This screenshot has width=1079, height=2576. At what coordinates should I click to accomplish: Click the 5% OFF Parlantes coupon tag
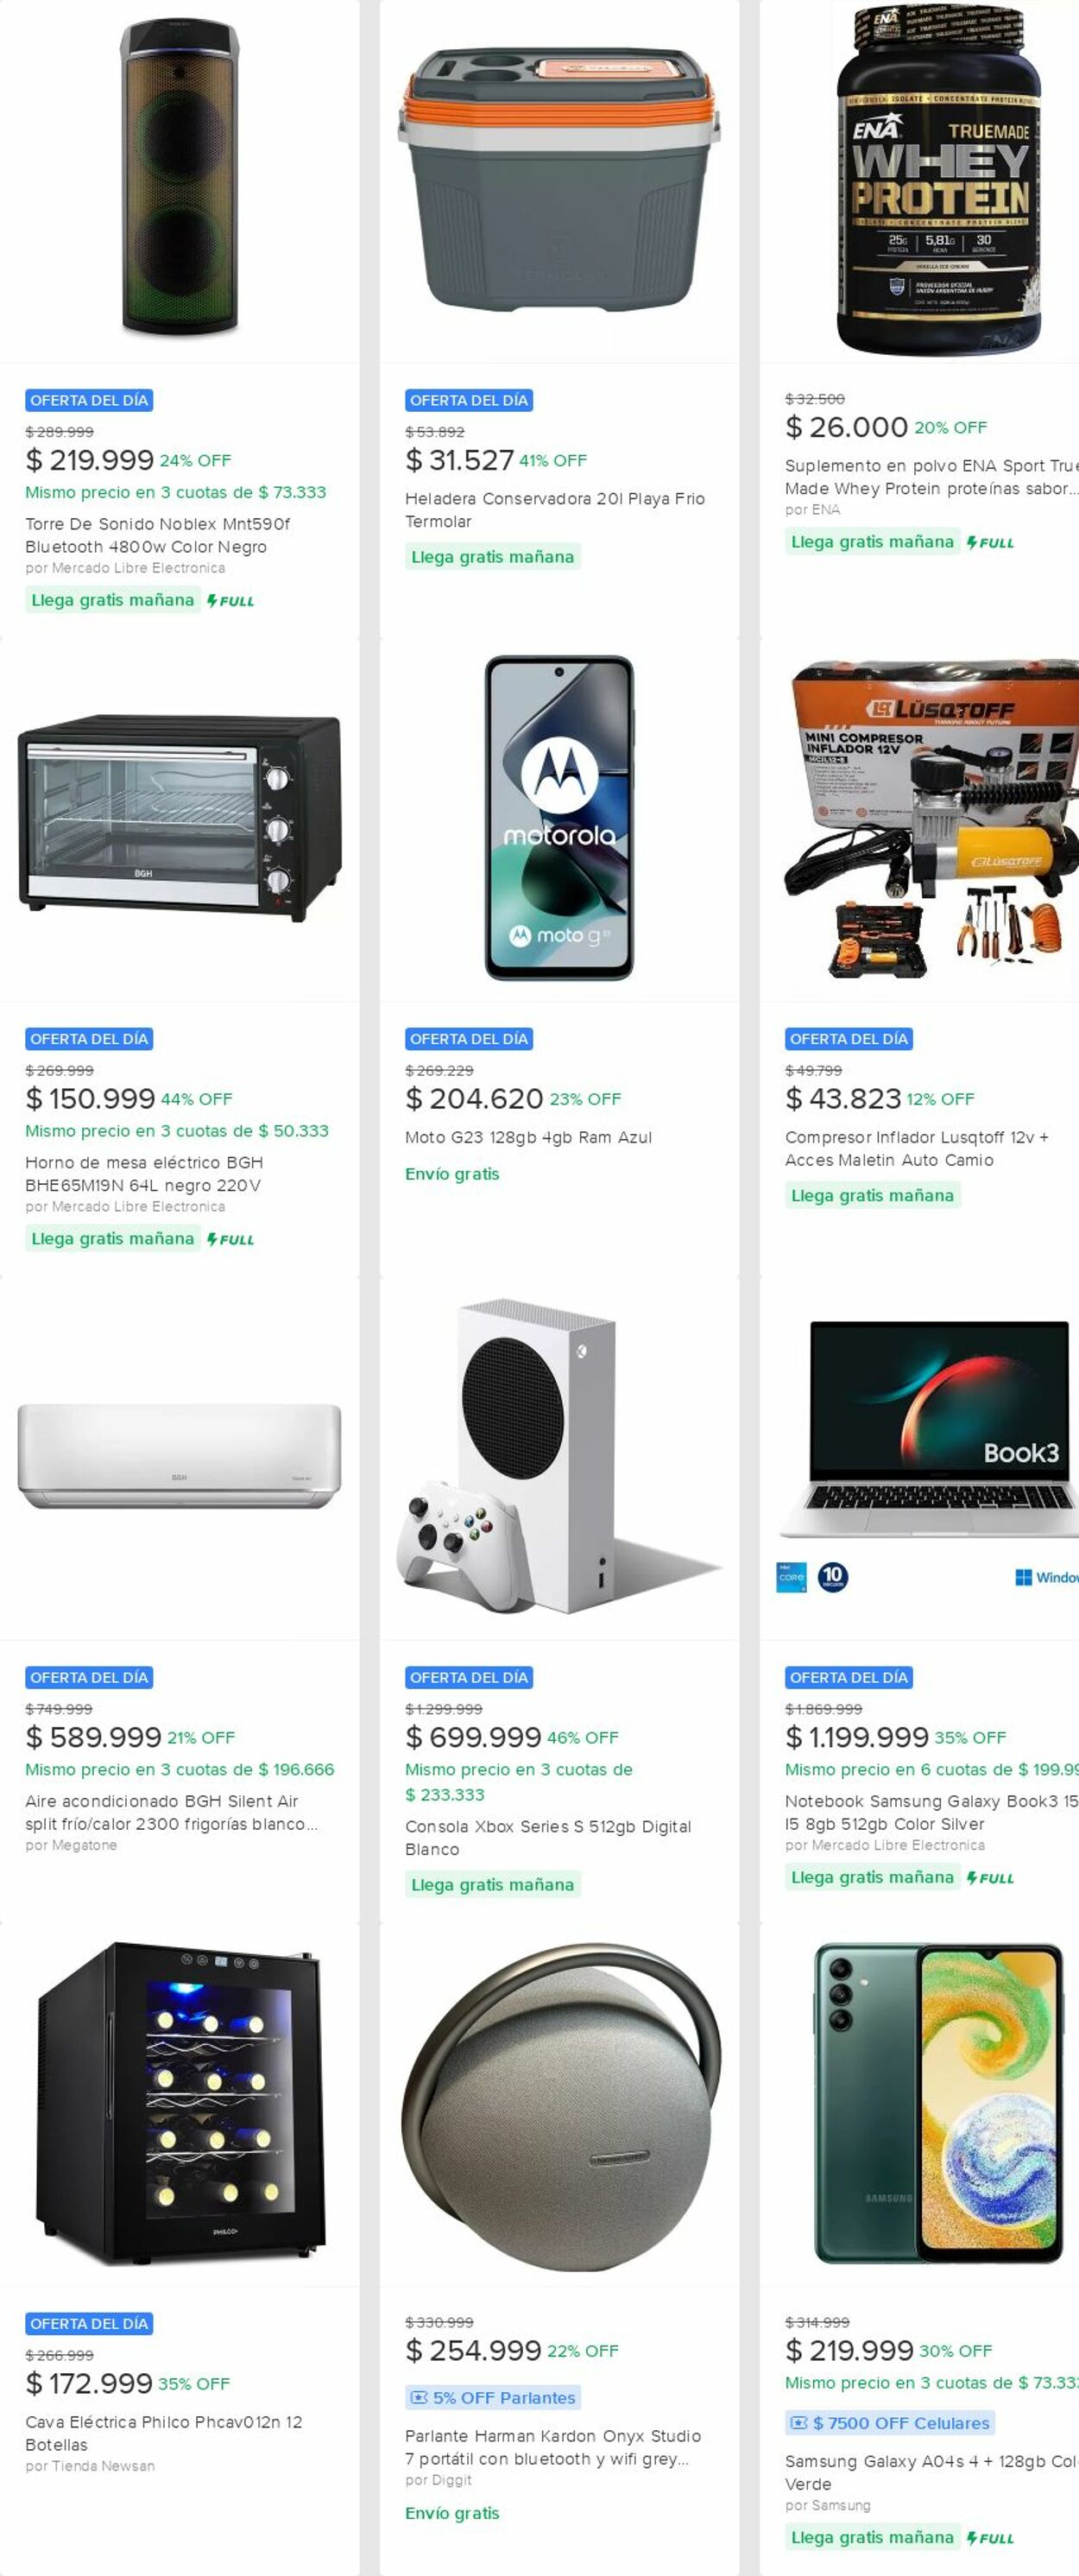(x=493, y=2398)
